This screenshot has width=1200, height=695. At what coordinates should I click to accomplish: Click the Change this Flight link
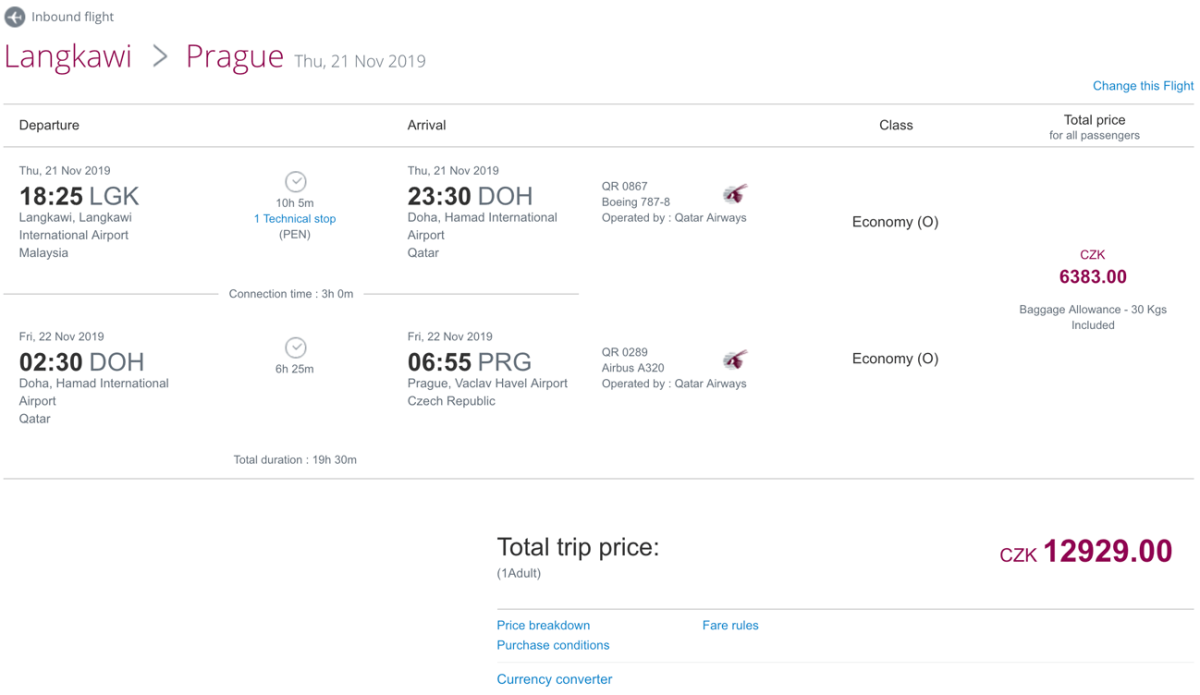(x=1143, y=86)
